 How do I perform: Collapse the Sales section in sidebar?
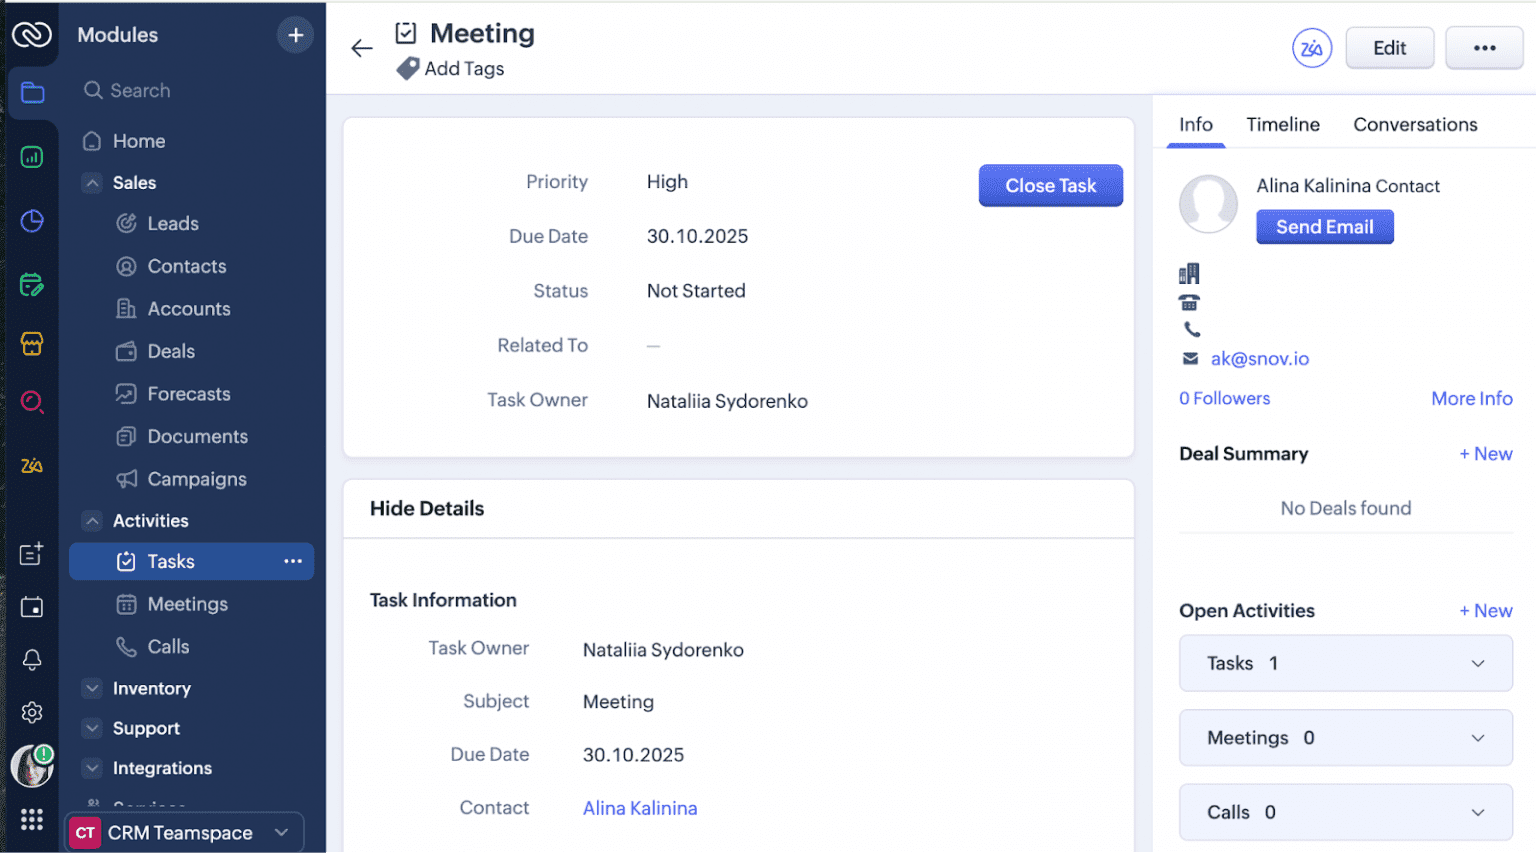coord(92,183)
